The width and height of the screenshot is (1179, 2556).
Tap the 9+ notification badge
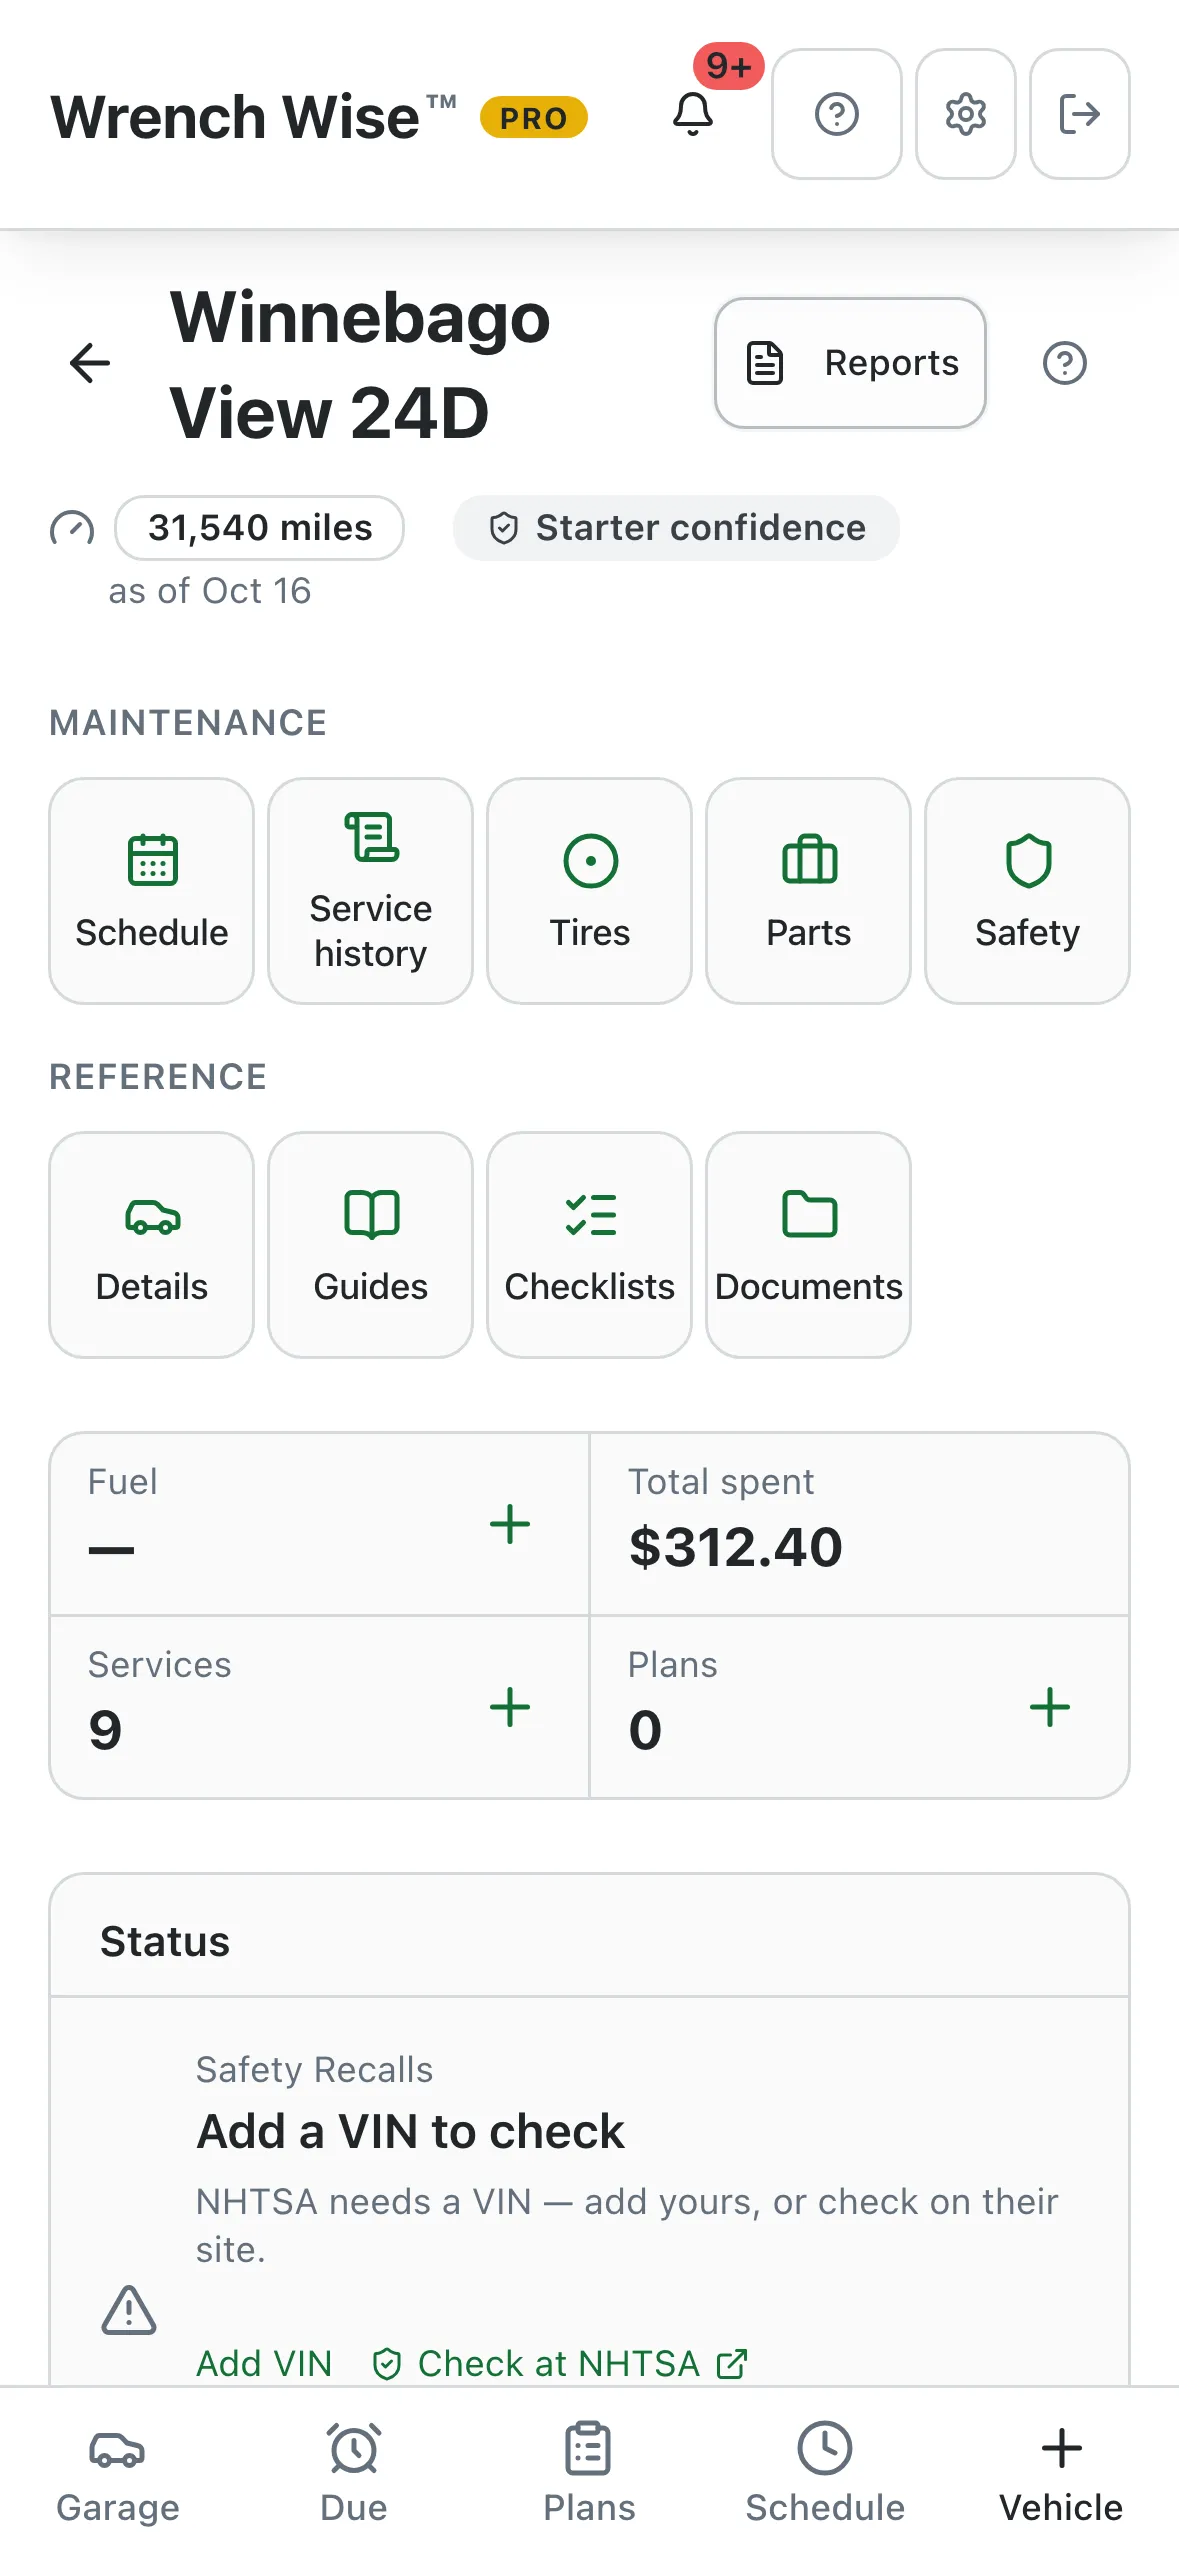point(729,66)
